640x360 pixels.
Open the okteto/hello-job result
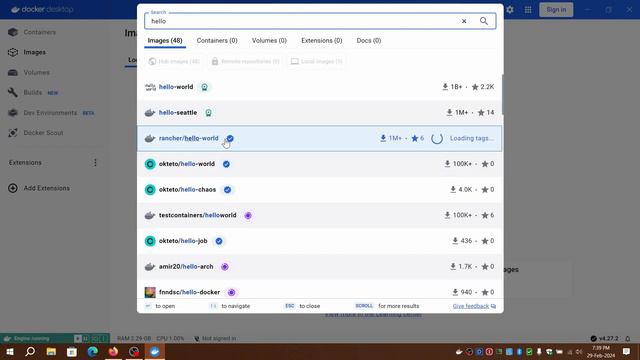pos(320,241)
